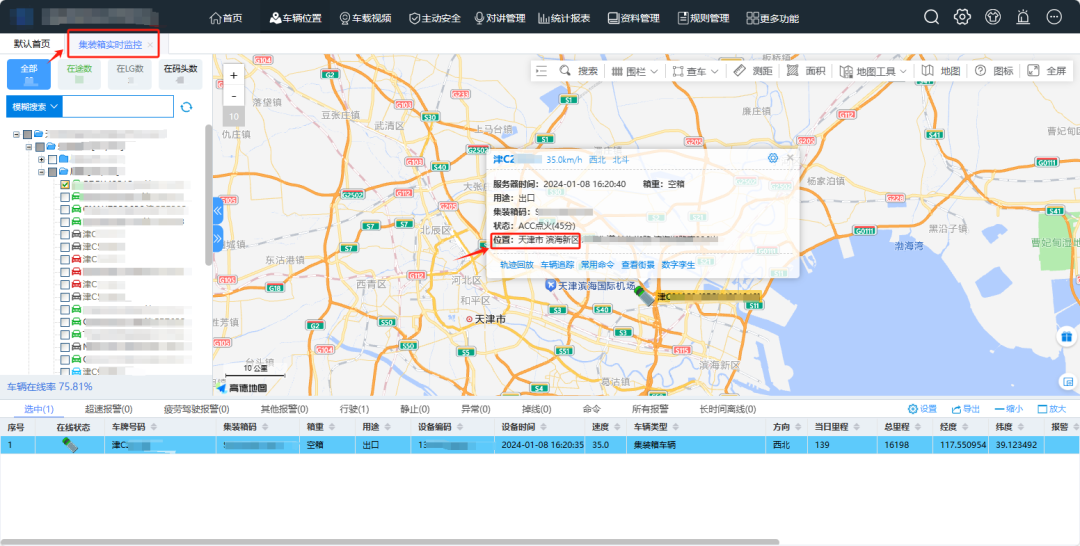Click the container truck marker on map
Screen dimensions: 1080x546
click(645, 296)
